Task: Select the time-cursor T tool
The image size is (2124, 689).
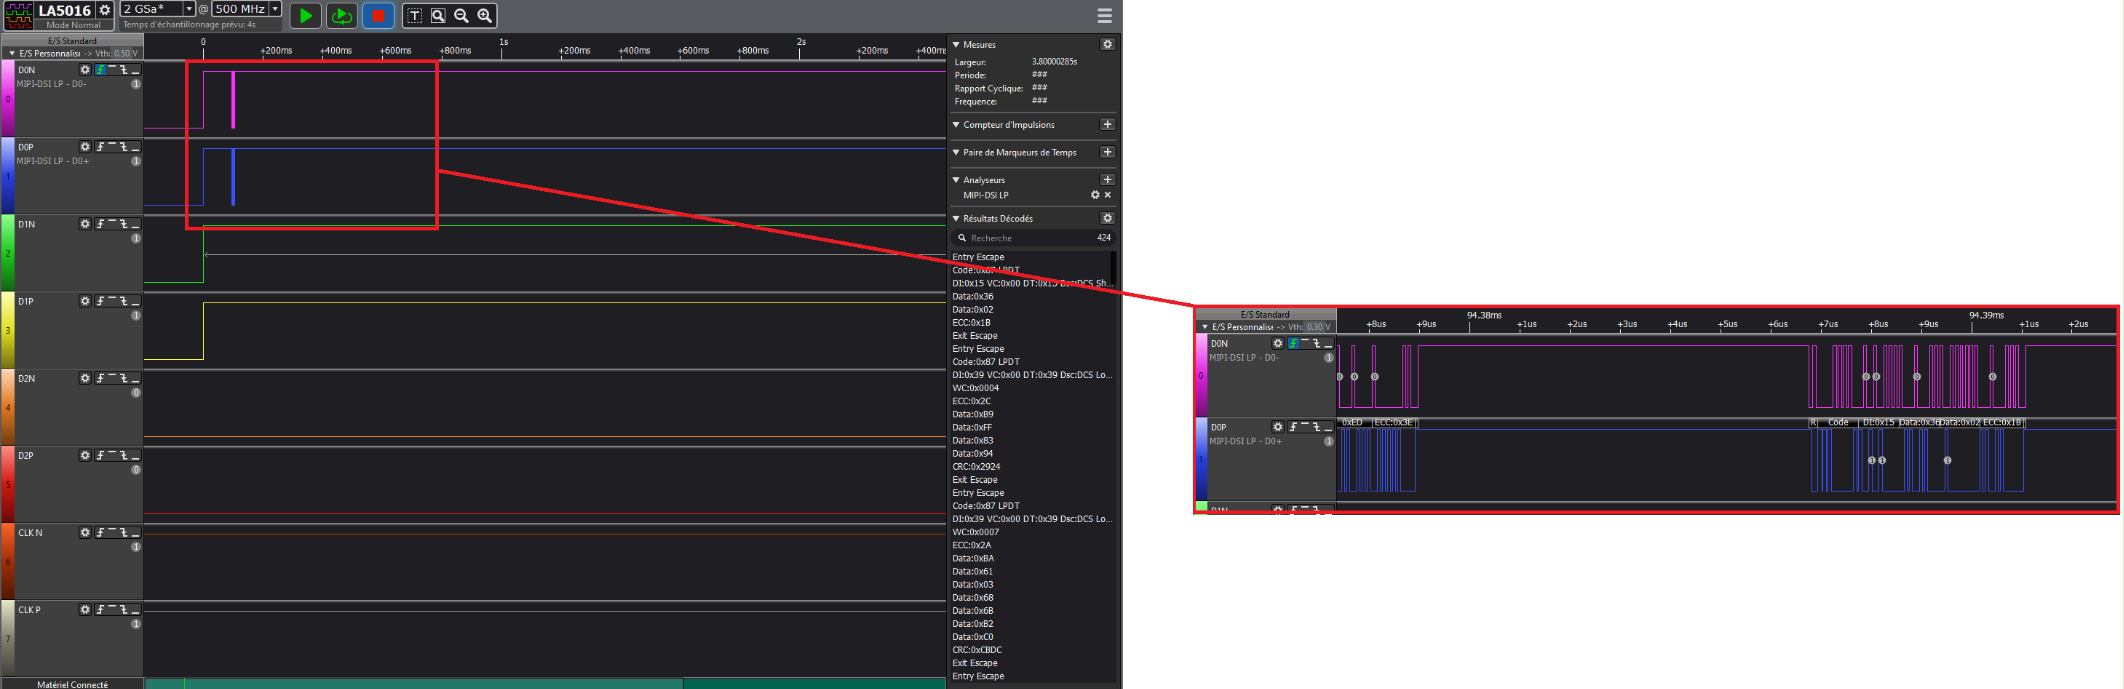Action: (x=414, y=16)
